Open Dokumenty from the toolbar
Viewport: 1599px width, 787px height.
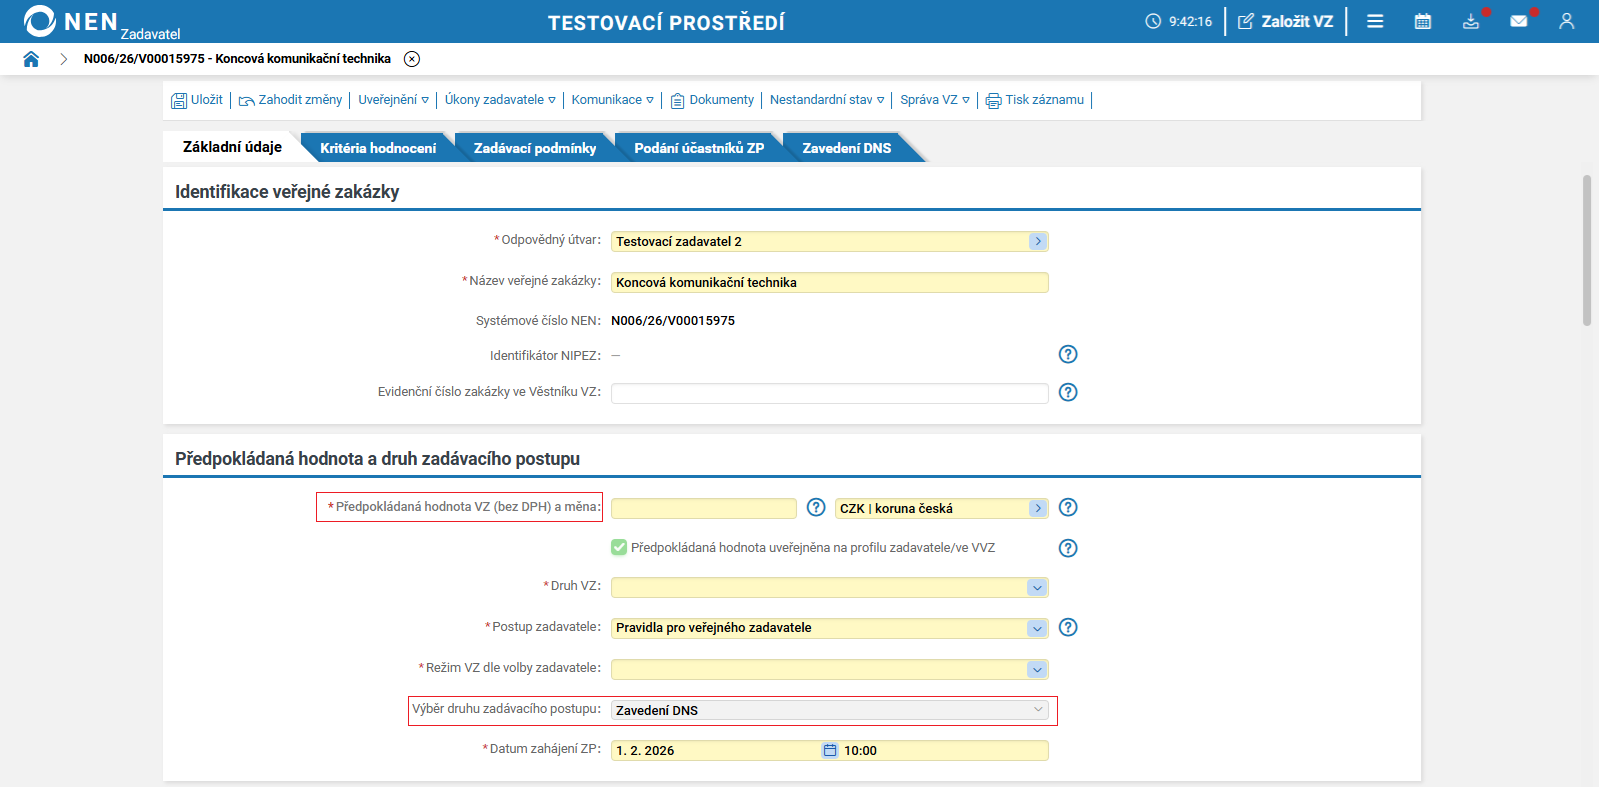(712, 100)
